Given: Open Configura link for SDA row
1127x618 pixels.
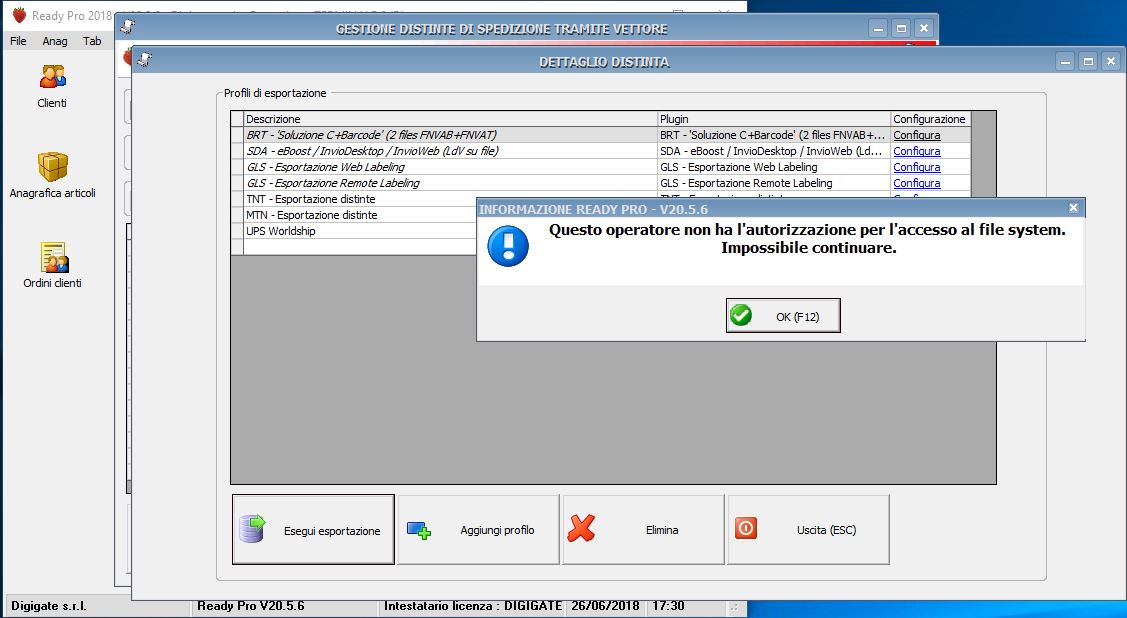Looking at the screenshot, I should coord(916,151).
